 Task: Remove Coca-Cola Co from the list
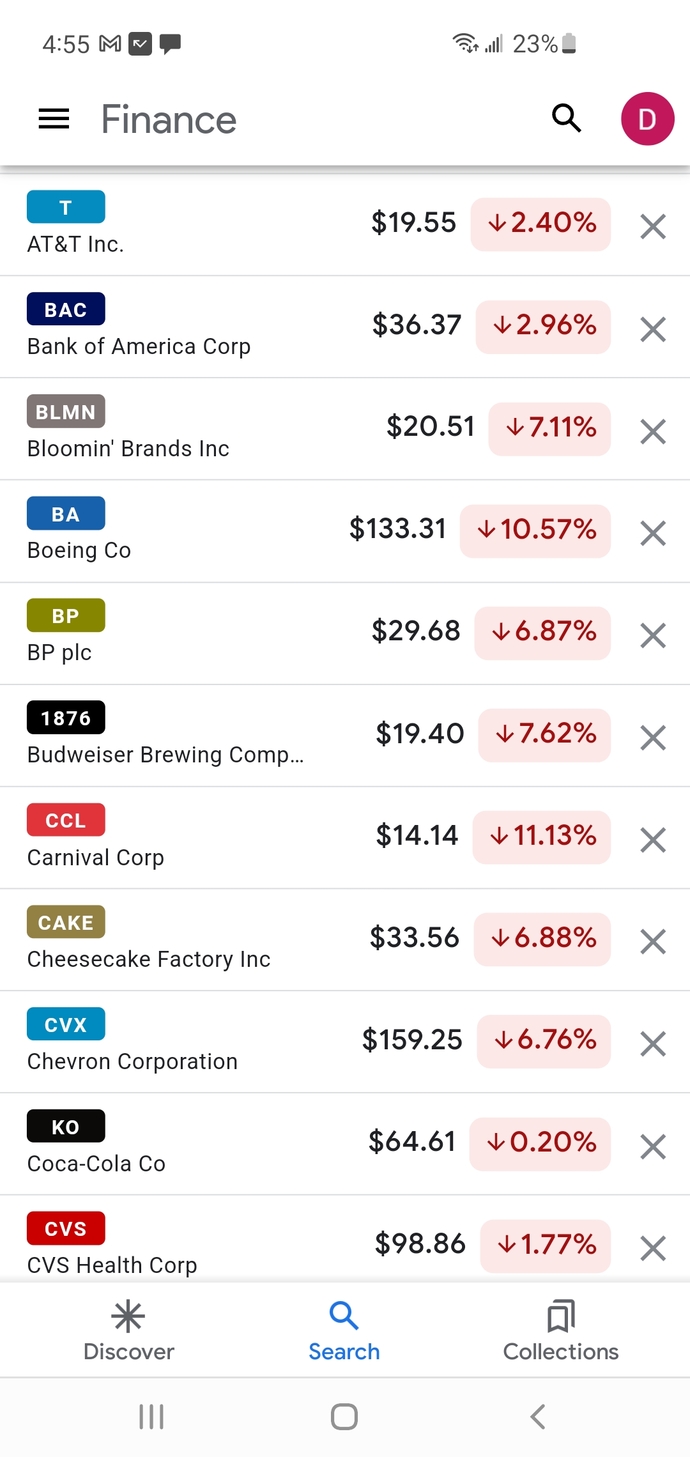(653, 1146)
